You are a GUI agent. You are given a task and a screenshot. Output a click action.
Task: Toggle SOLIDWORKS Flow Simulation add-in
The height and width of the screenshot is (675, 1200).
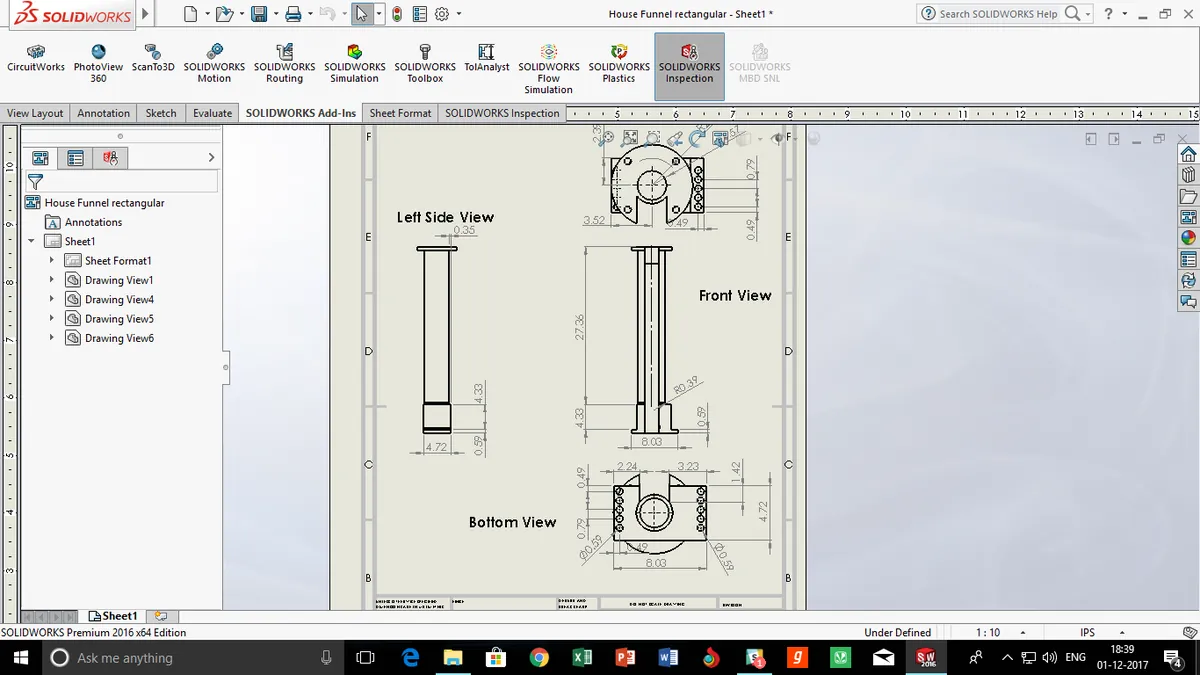(549, 68)
